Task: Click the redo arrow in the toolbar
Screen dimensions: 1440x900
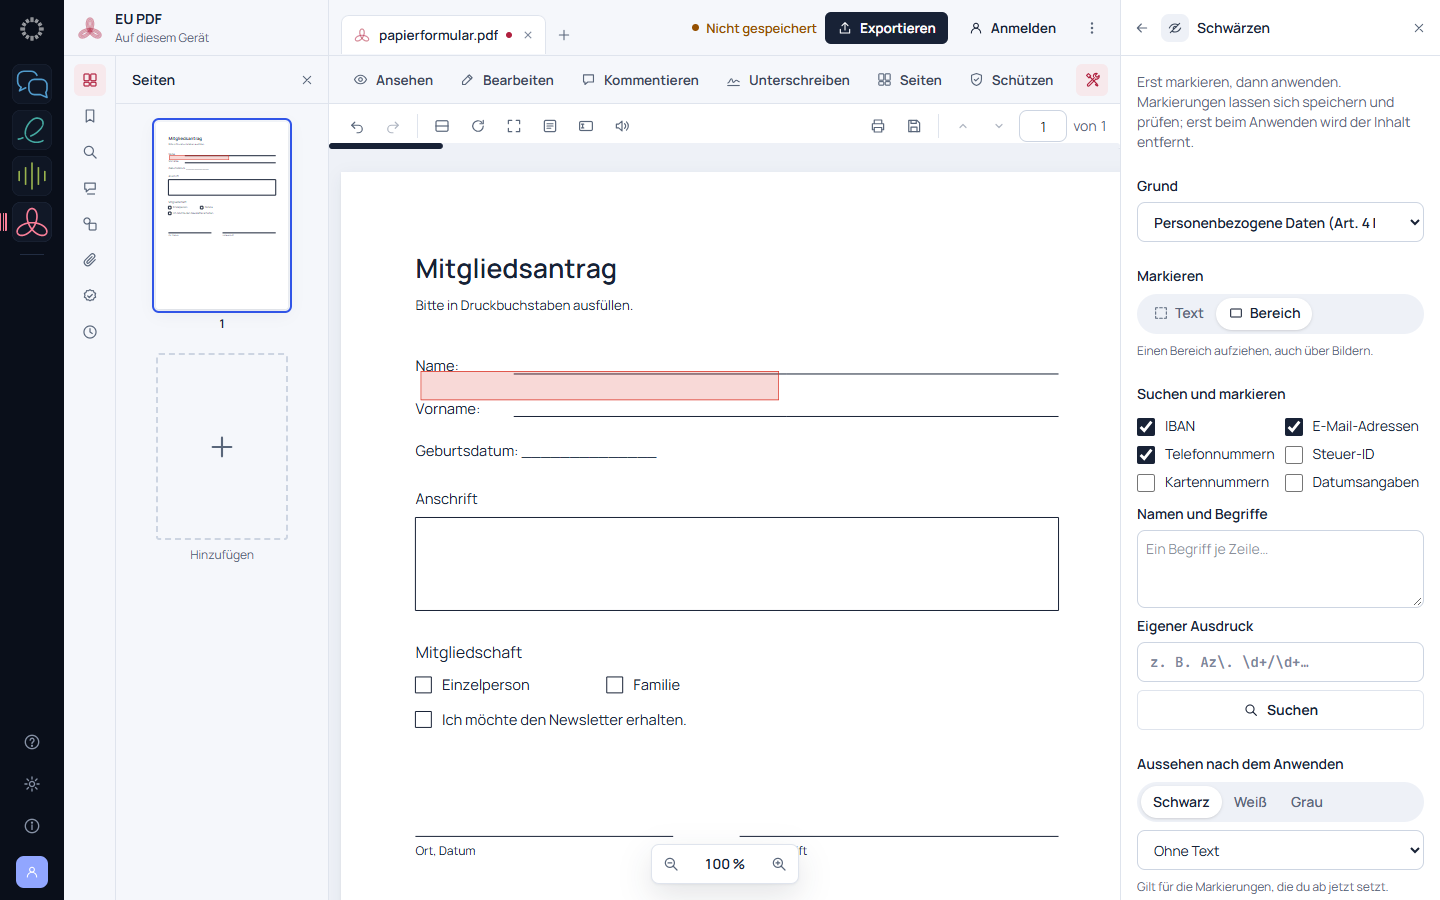Action: 393,126
